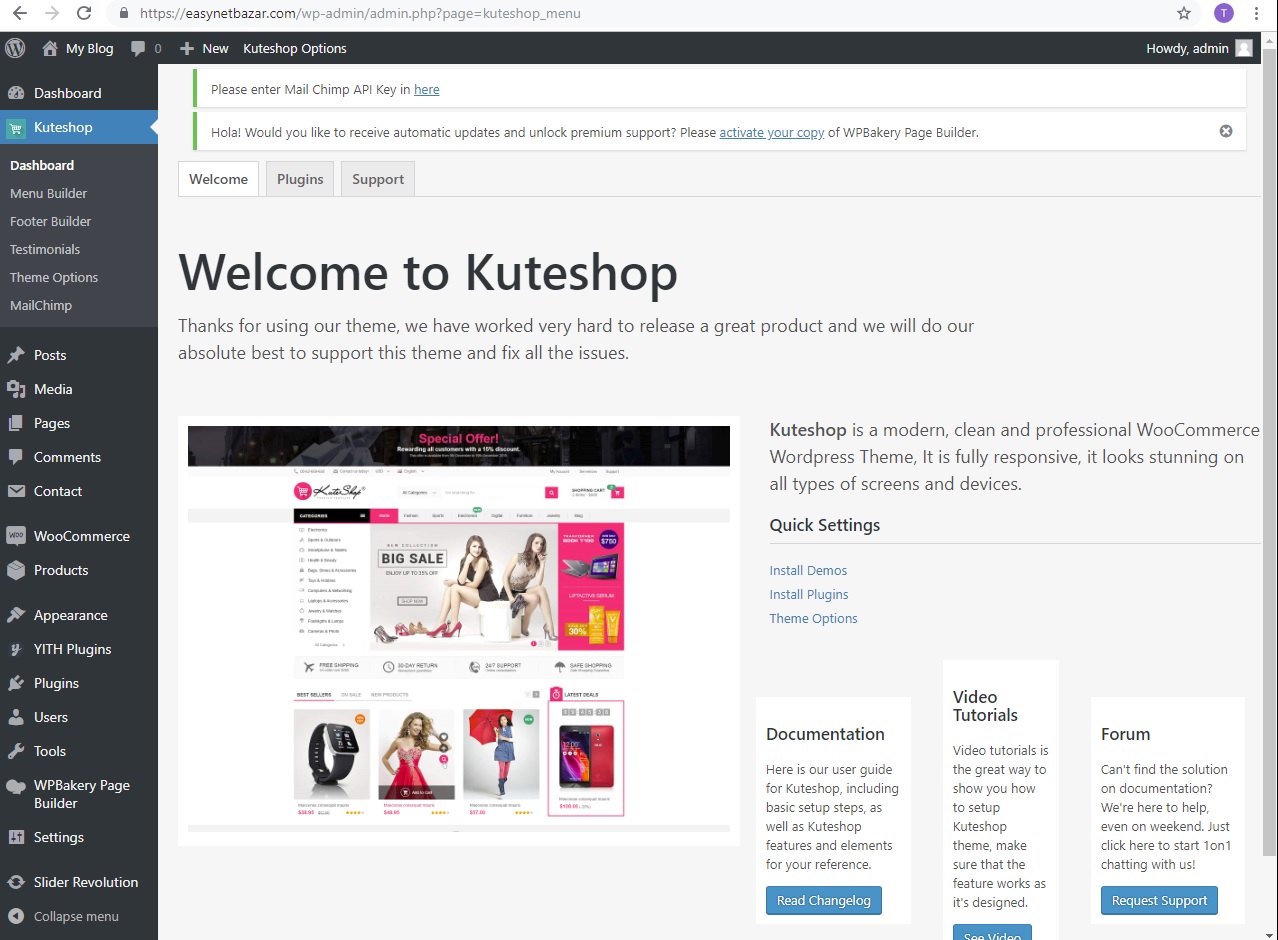Click the 'activate your copy' link
1278x940 pixels.
772,132
